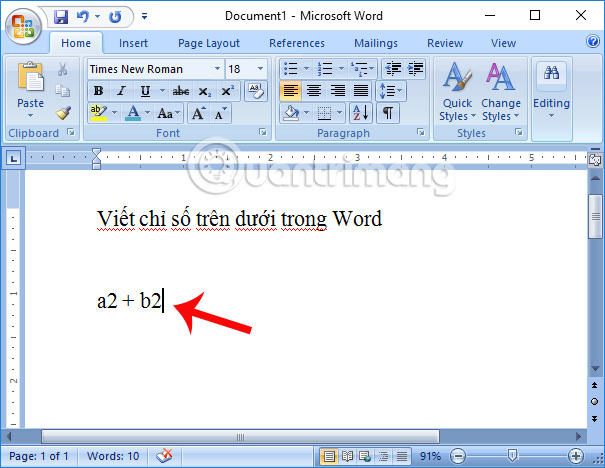The height and width of the screenshot is (468, 605).
Task: Apply the yellow text highlight color
Action: point(98,113)
